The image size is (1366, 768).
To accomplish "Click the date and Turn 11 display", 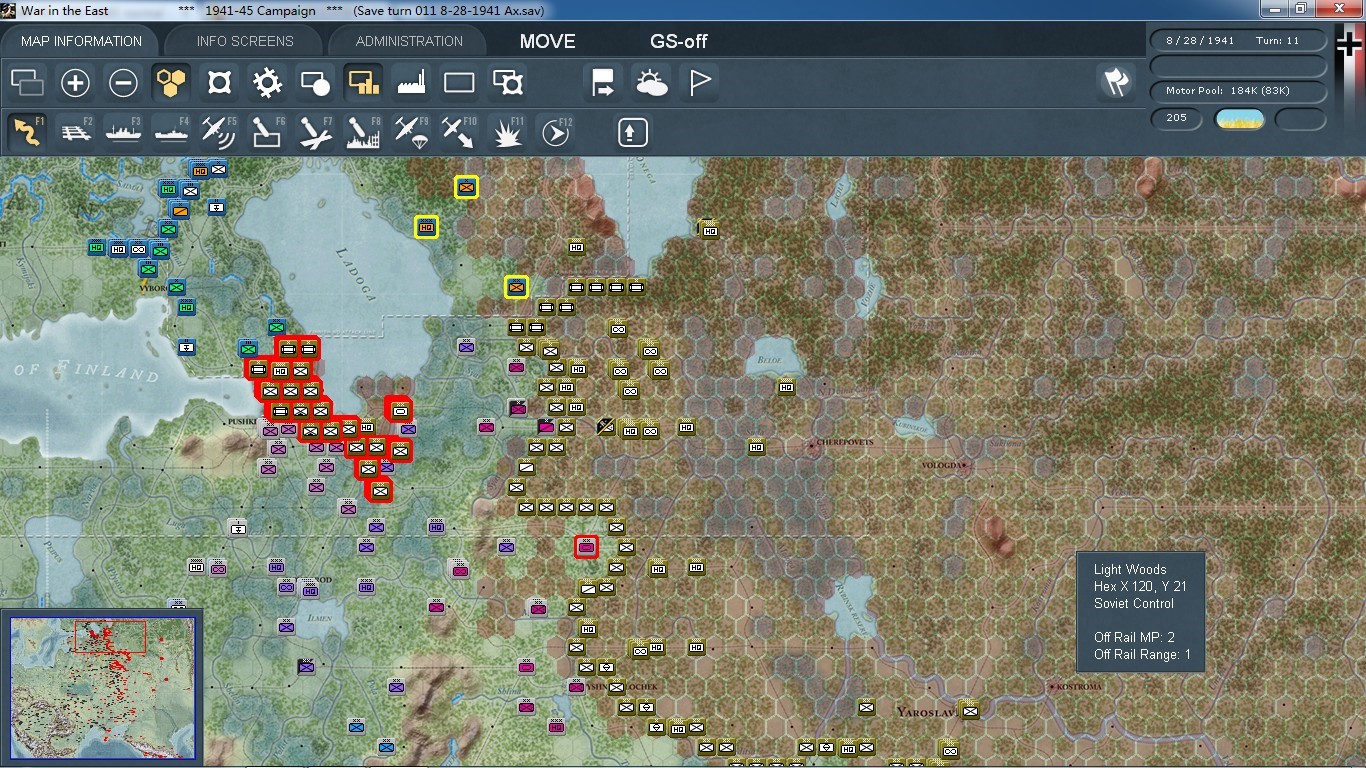I will [x=1239, y=41].
